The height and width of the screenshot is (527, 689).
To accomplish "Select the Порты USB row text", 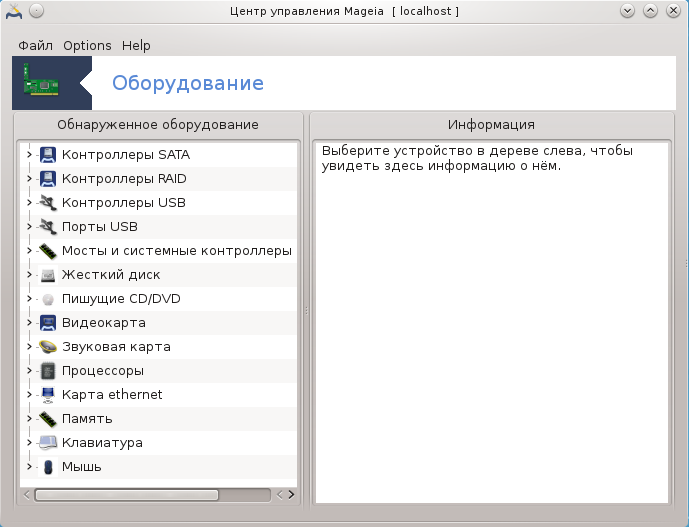I will pyautogui.click(x=100, y=227).
